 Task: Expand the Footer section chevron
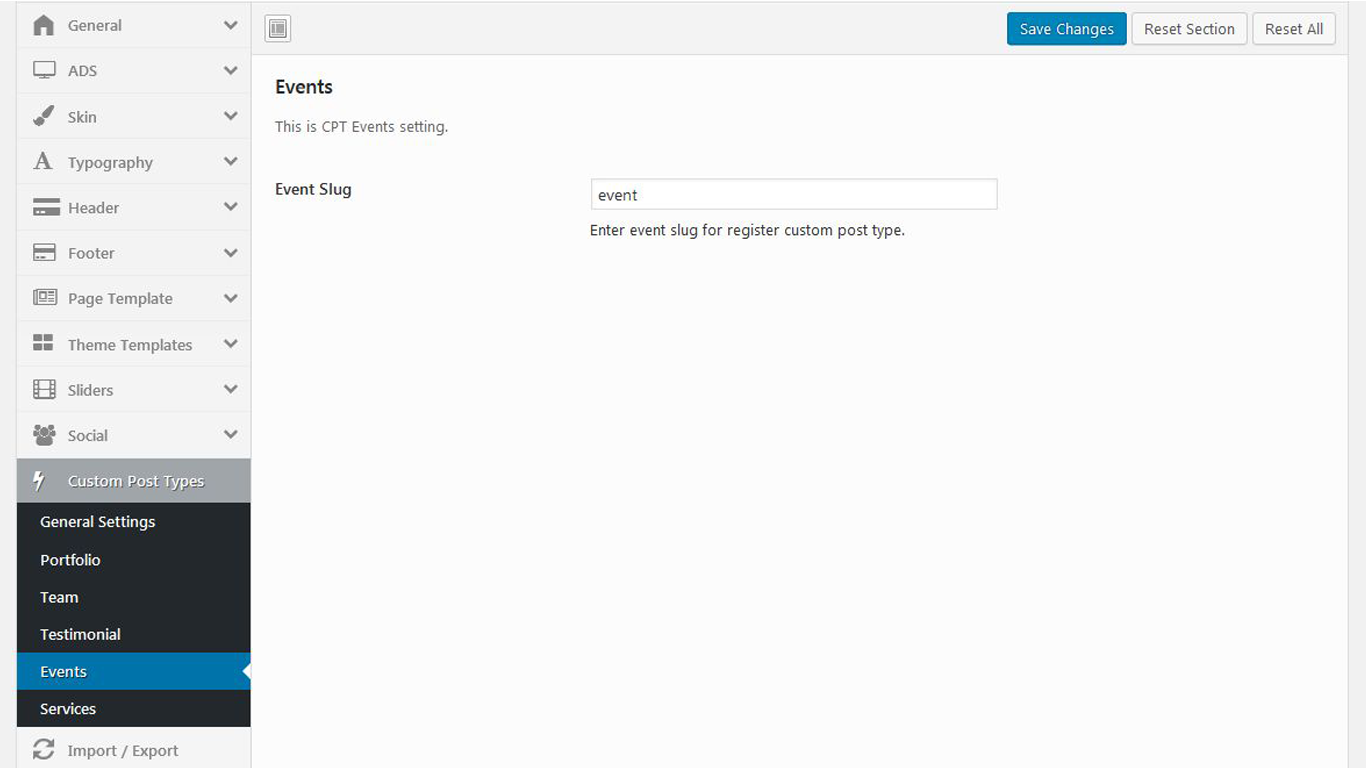point(231,253)
